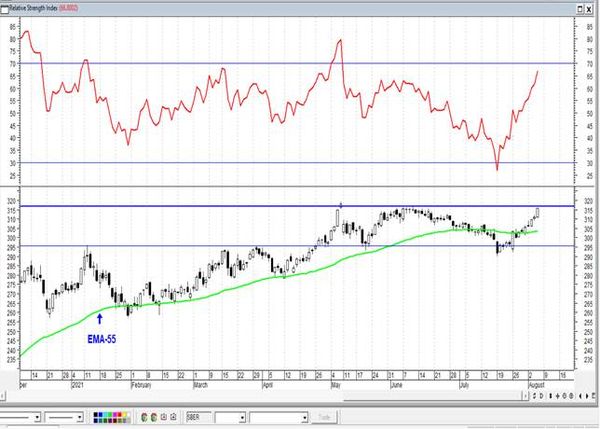Open the first line style dropdown
This screenshot has width=600, height=429.
38,417
